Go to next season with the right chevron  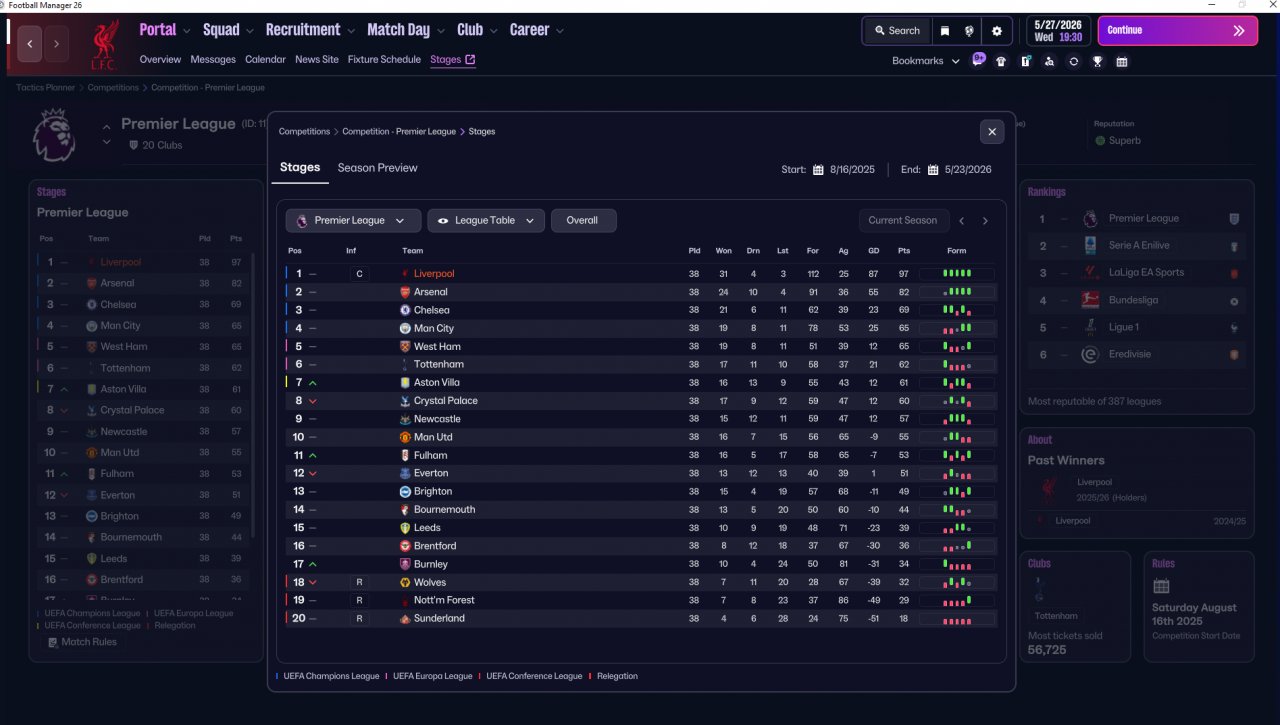pos(985,221)
